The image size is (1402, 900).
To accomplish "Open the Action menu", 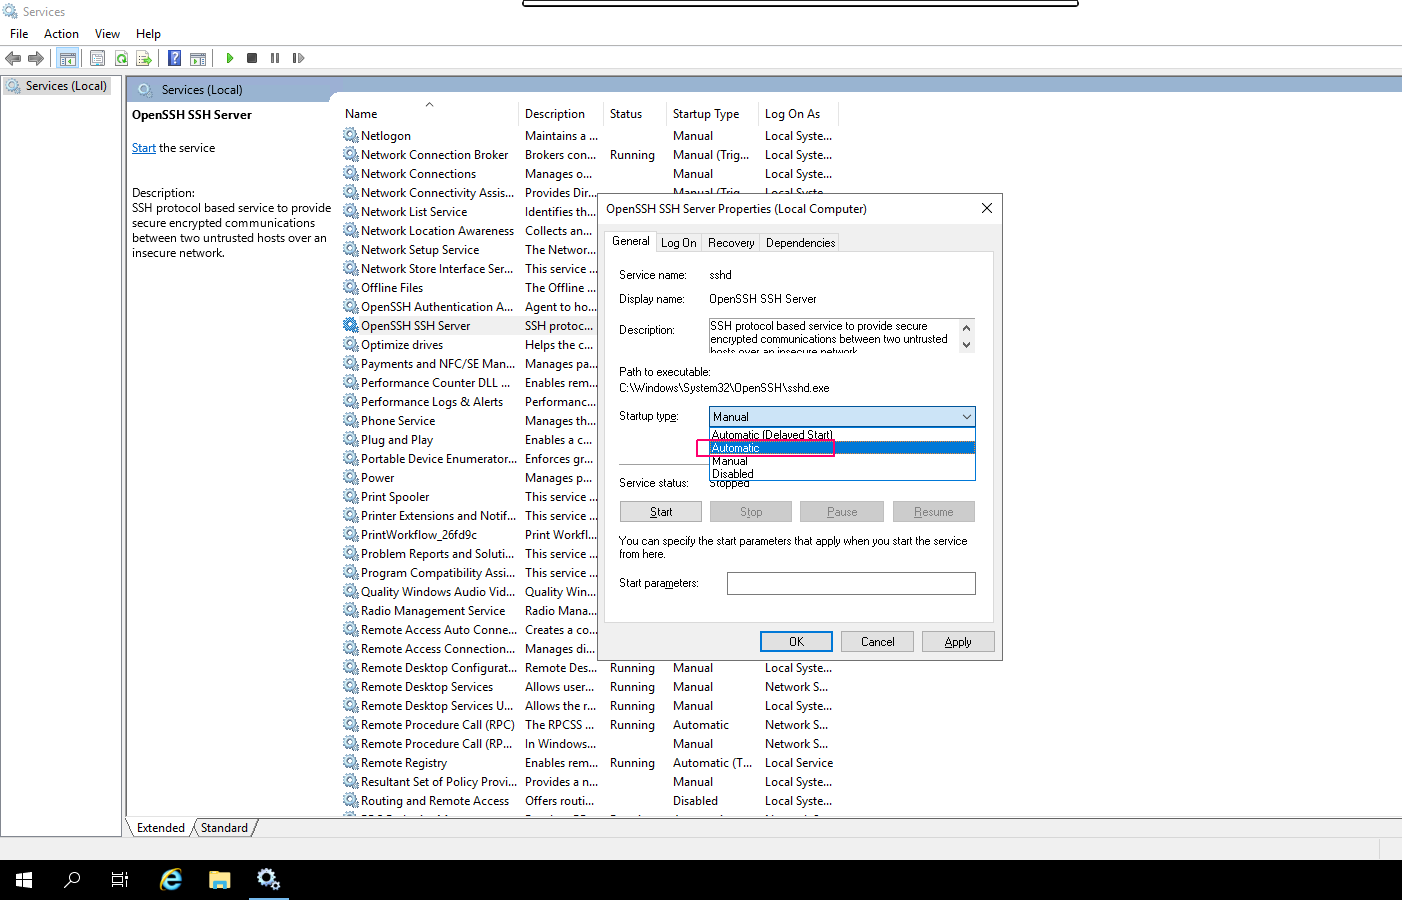I will pos(61,34).
